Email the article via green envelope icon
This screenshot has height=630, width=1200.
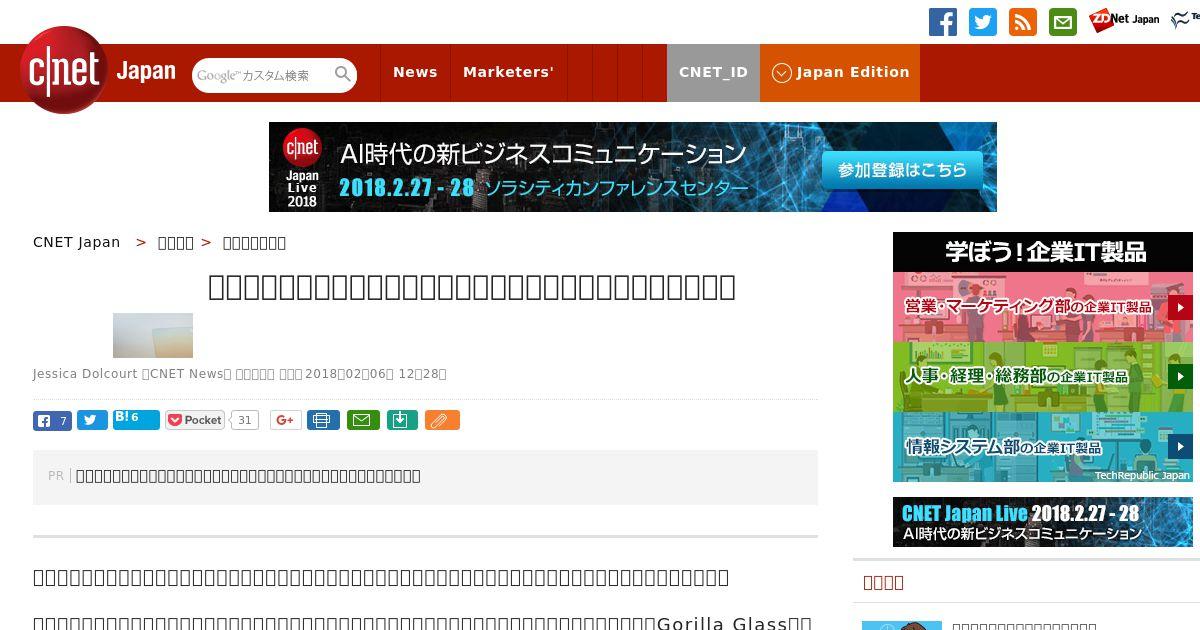[x=363, y=421]
